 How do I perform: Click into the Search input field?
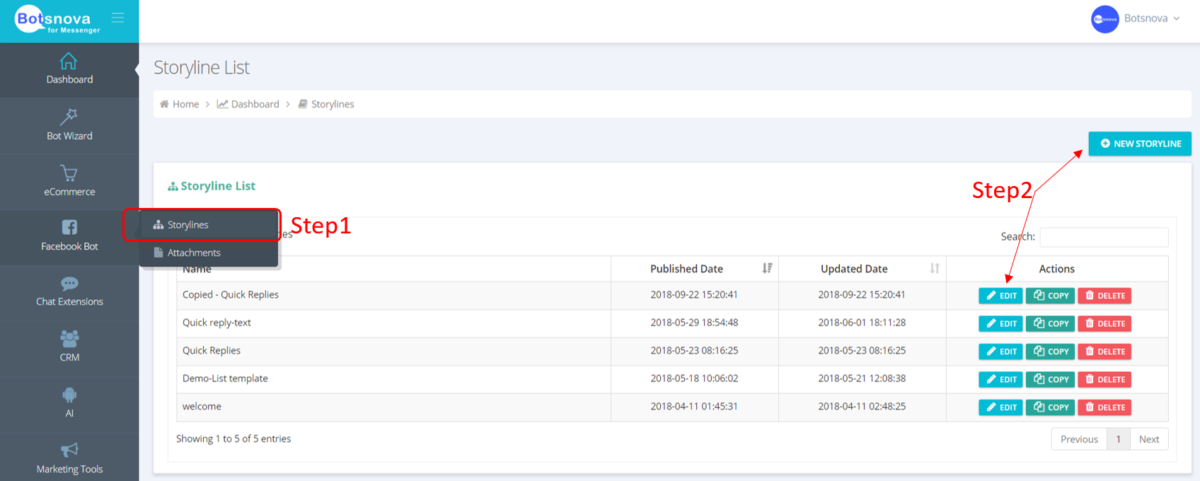pos(1103,237)
